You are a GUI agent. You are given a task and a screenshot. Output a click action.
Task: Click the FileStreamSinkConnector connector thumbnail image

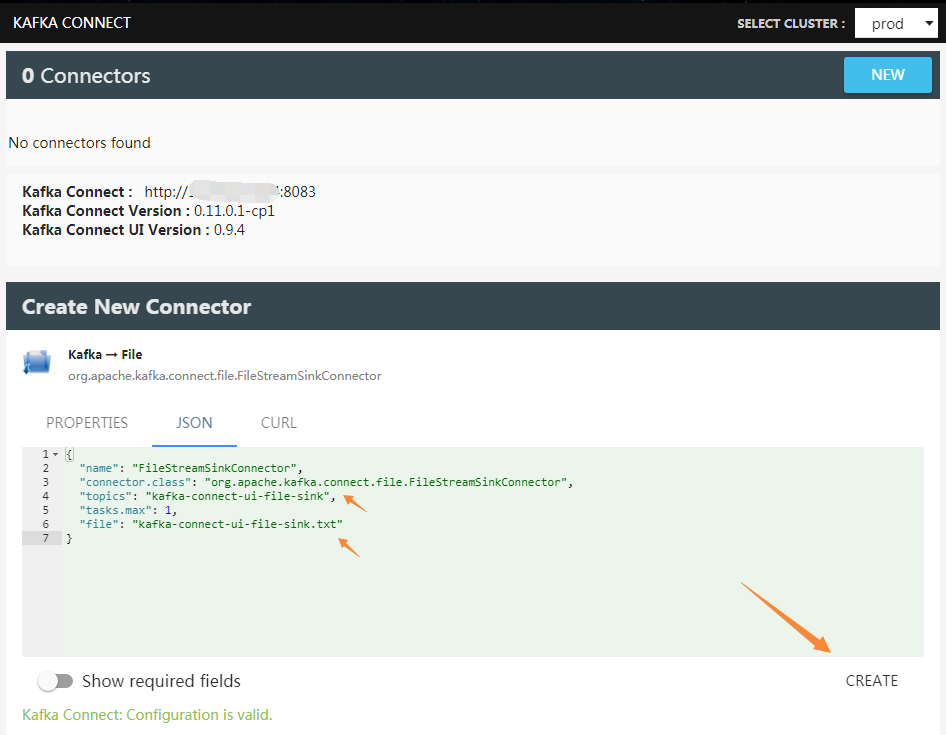point(36,362)
